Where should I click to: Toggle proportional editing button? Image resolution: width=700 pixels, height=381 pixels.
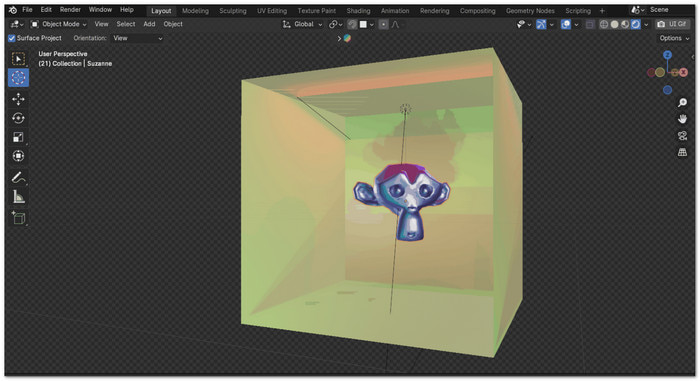tap(383, 25)
